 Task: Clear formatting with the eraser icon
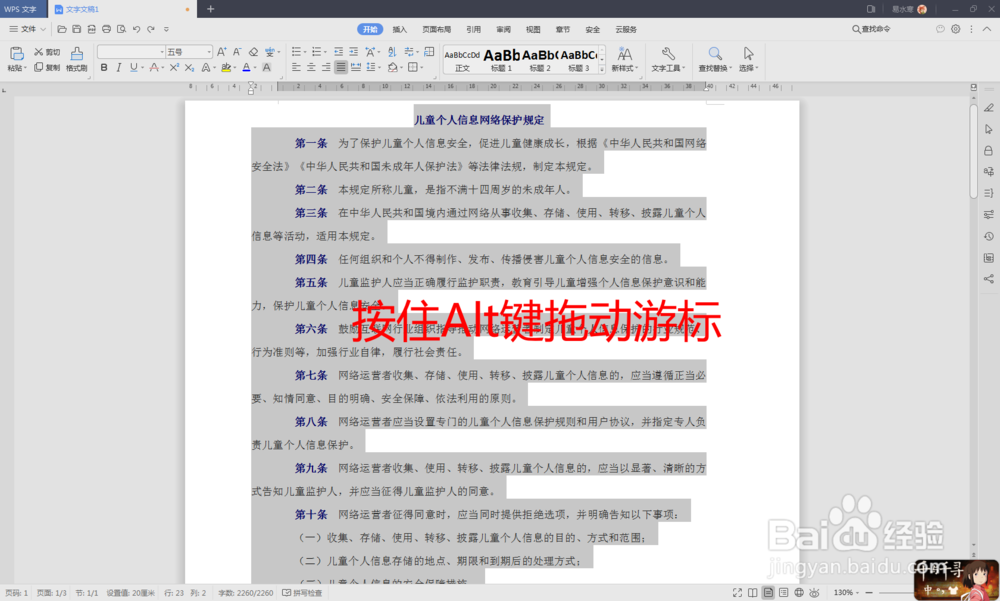point(253,52)
